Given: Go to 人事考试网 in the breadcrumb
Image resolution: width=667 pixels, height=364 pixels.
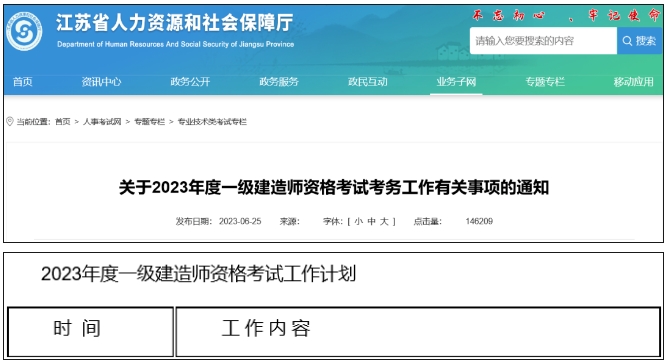Looking at the screenshot, I should click(x=102, y=122).
